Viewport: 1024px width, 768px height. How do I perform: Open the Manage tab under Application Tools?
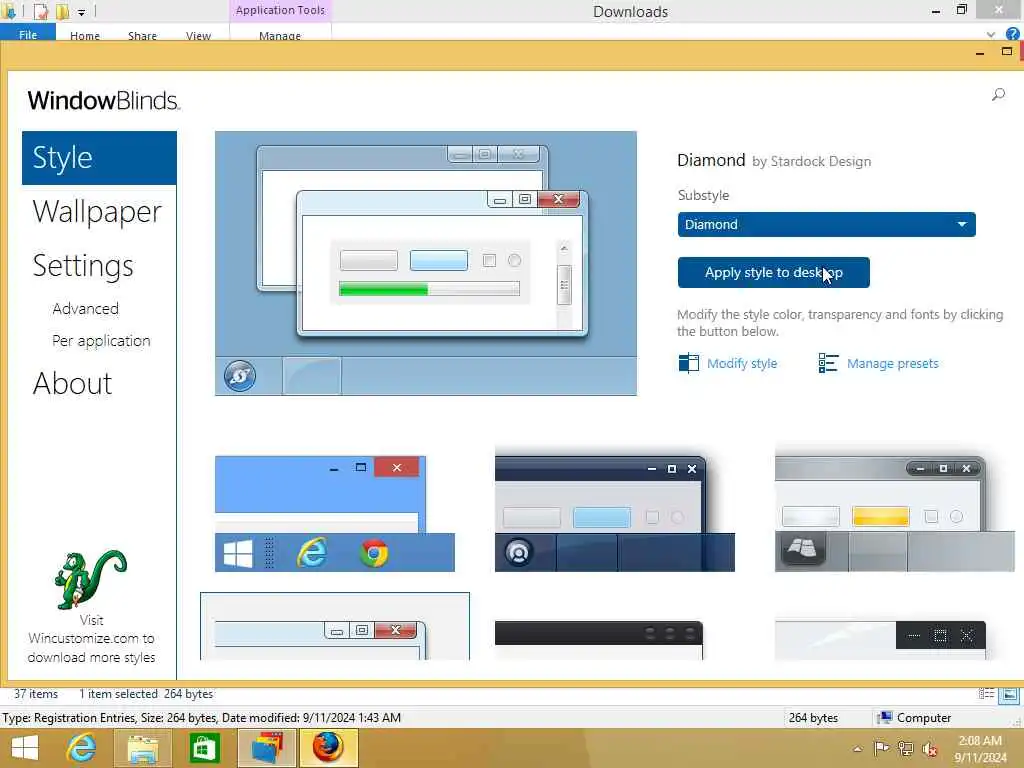click(280, 35)
